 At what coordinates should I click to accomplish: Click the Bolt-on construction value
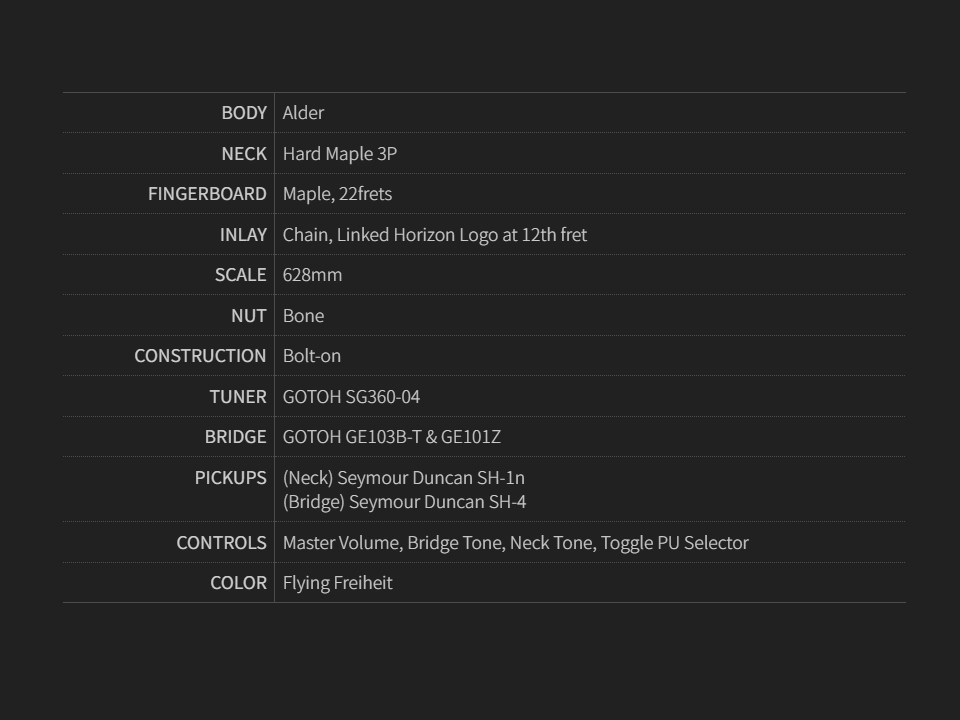[x=312, y=356]
